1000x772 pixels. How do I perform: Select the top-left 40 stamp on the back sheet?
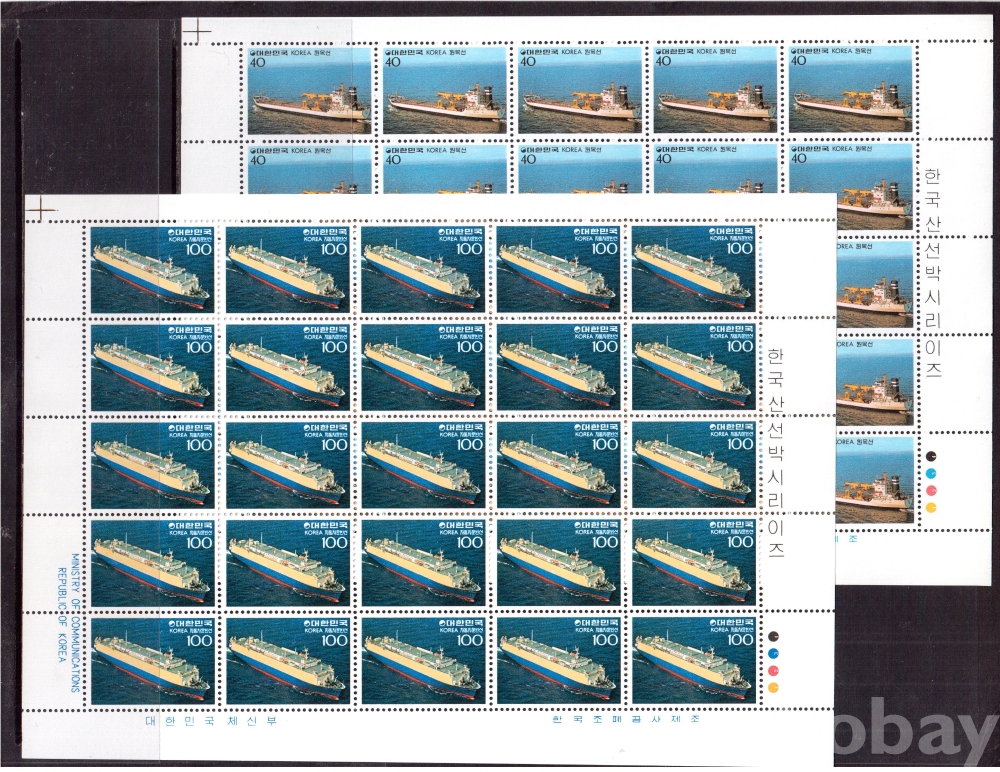tap(310, 90)
